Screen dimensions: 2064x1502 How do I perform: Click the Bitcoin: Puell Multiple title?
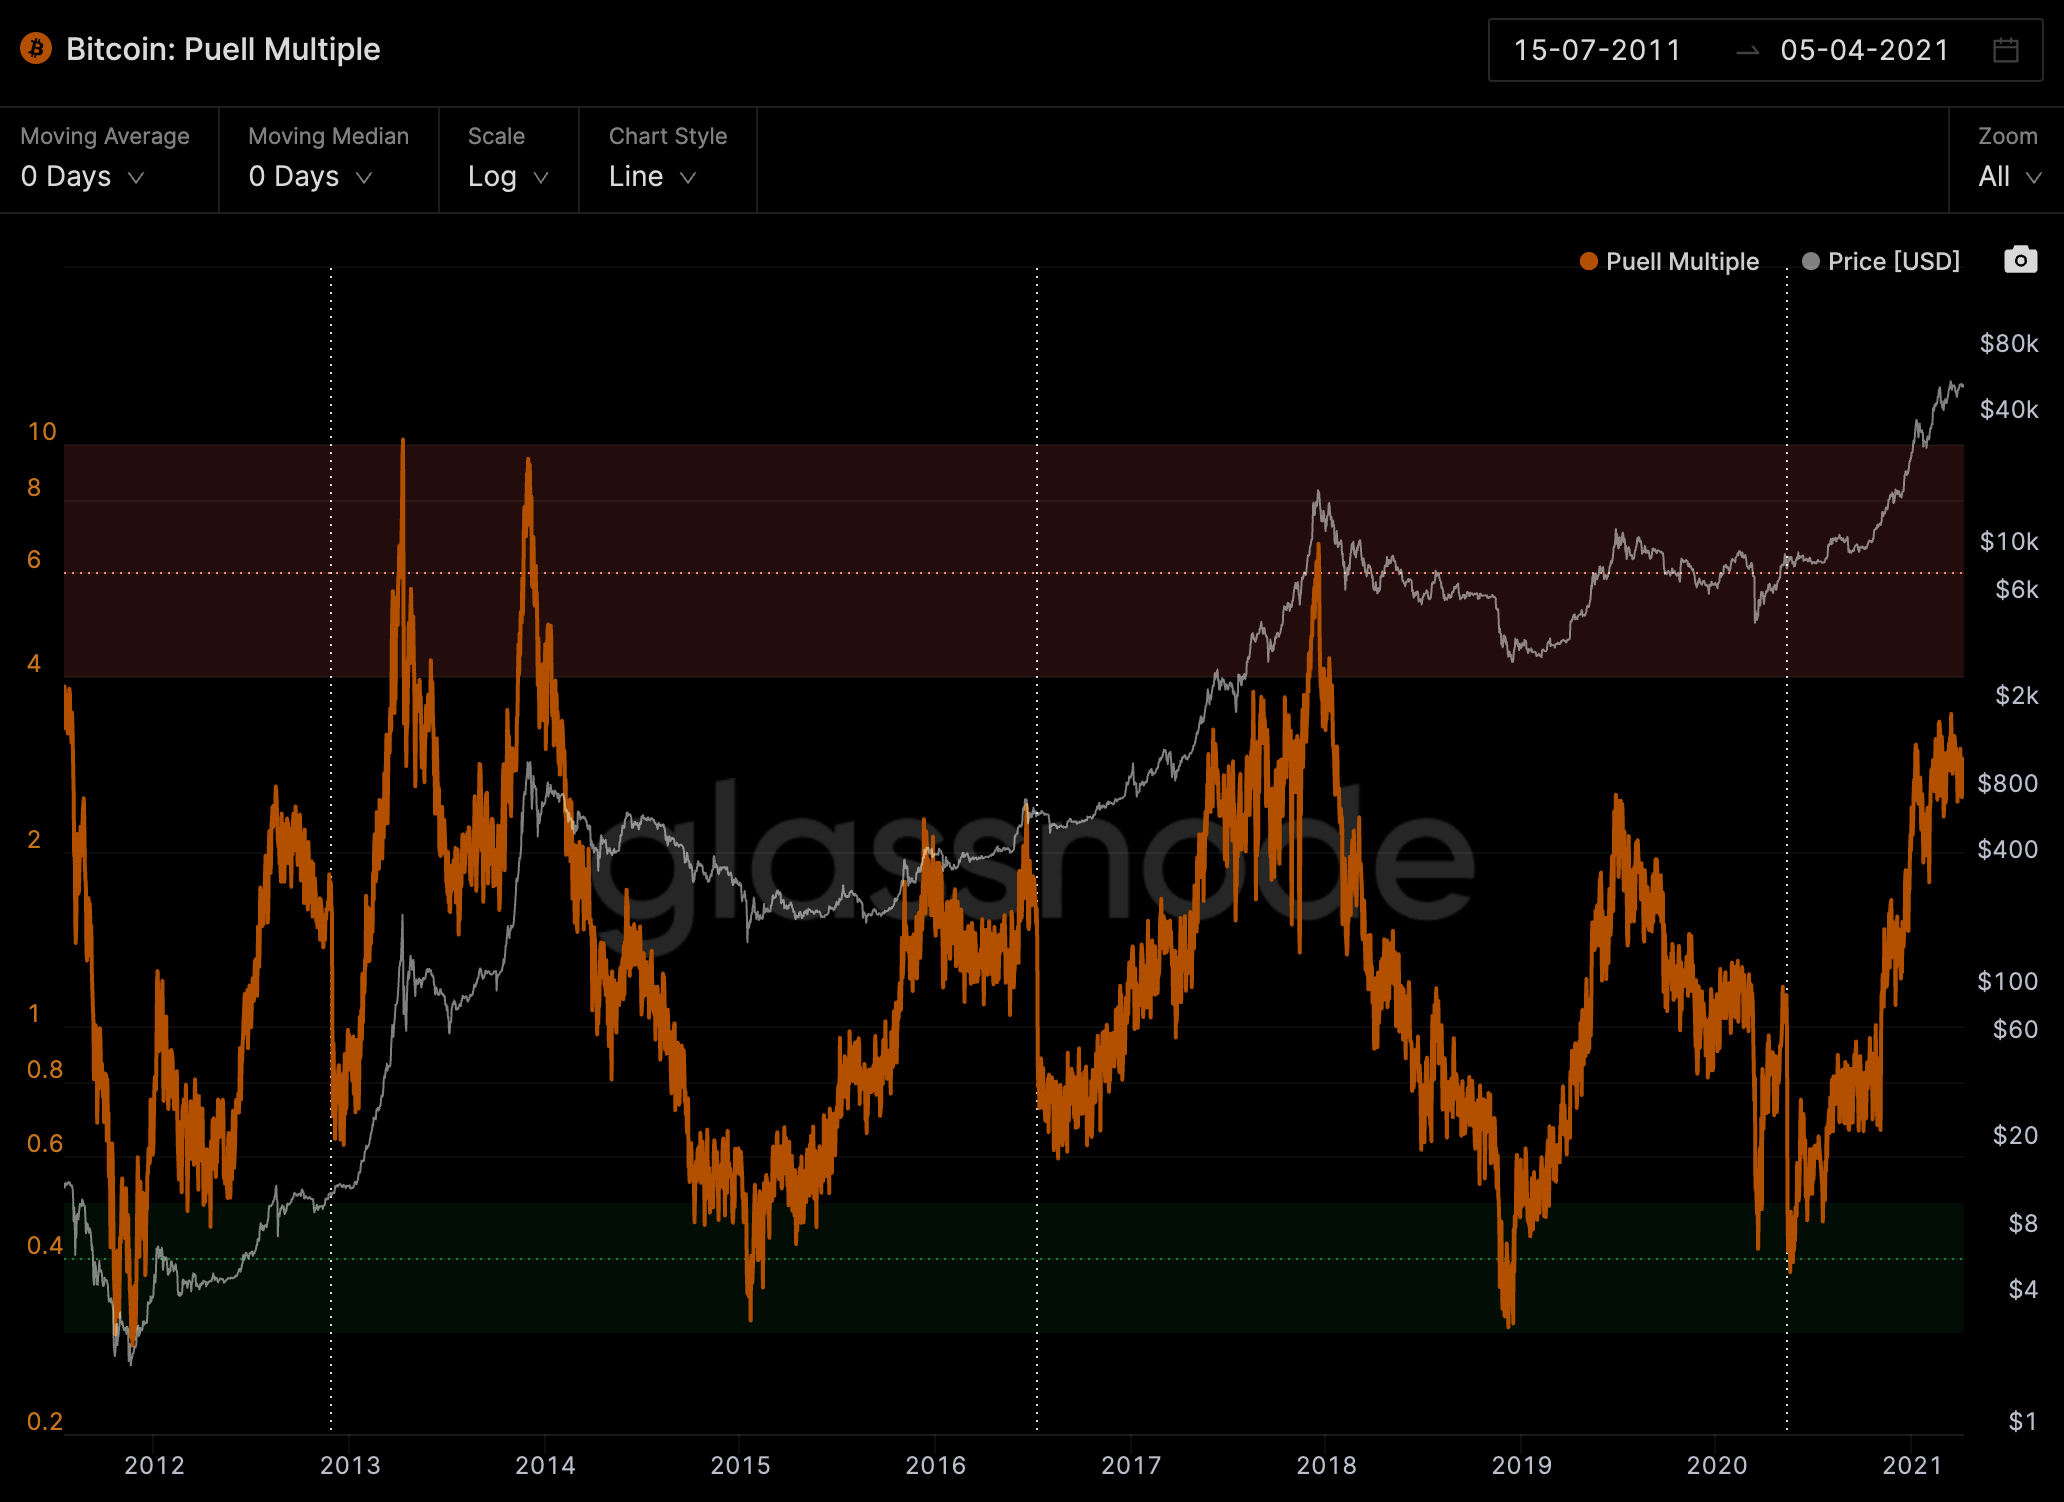[223, 49]
